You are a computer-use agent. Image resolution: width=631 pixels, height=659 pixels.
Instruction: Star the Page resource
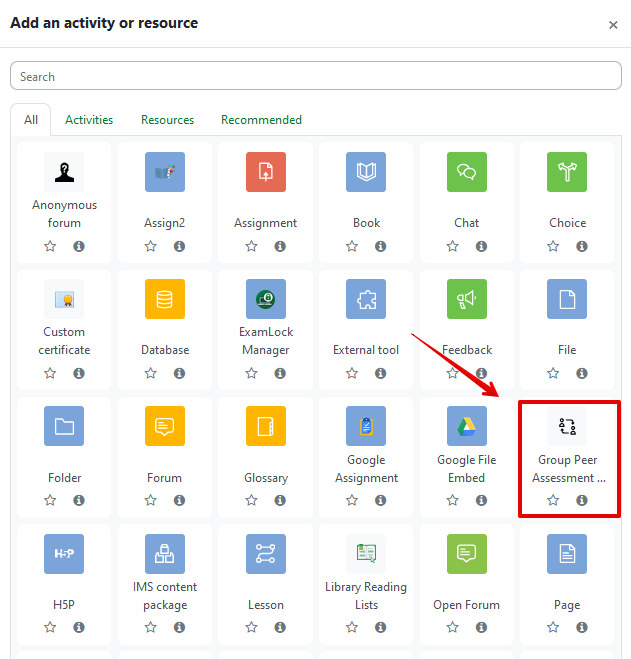(x=553, y=627)
